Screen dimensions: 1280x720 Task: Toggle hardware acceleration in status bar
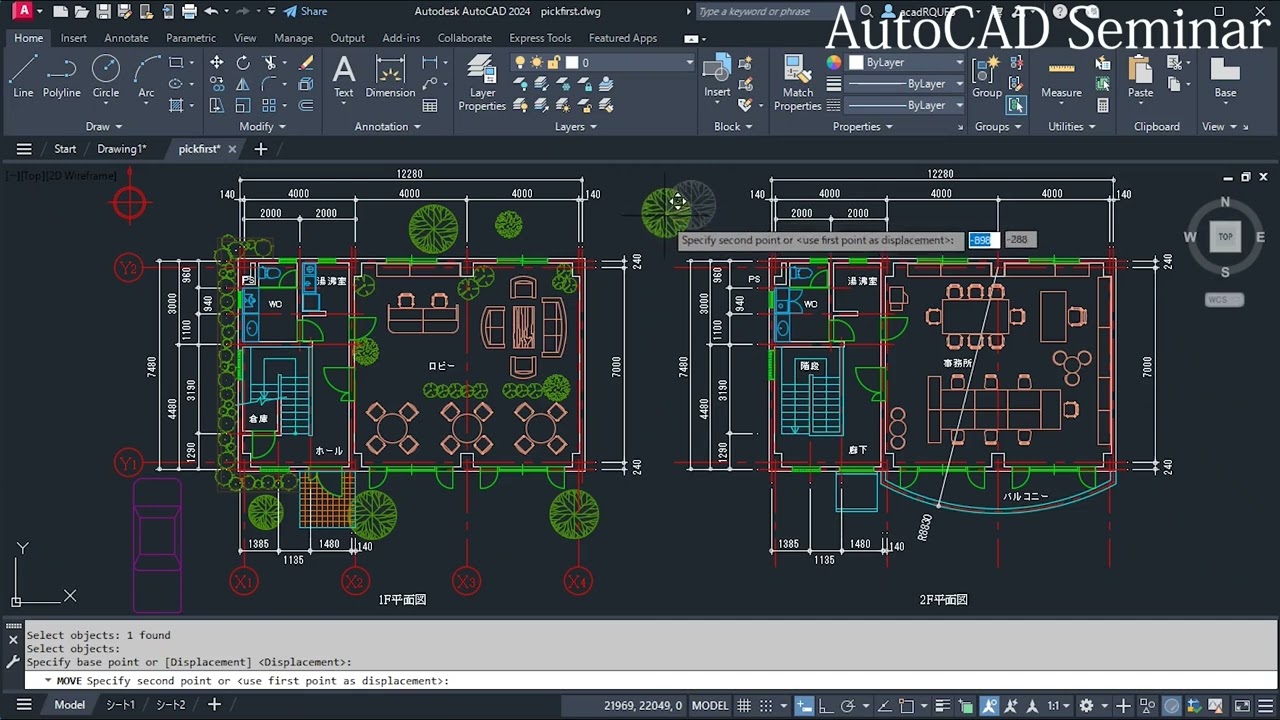click(1172, 705)
